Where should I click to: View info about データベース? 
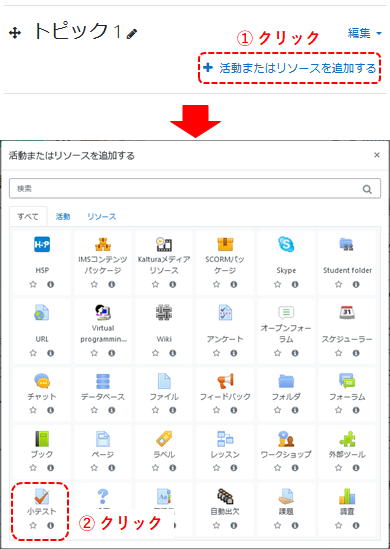[x=112, y=410]
